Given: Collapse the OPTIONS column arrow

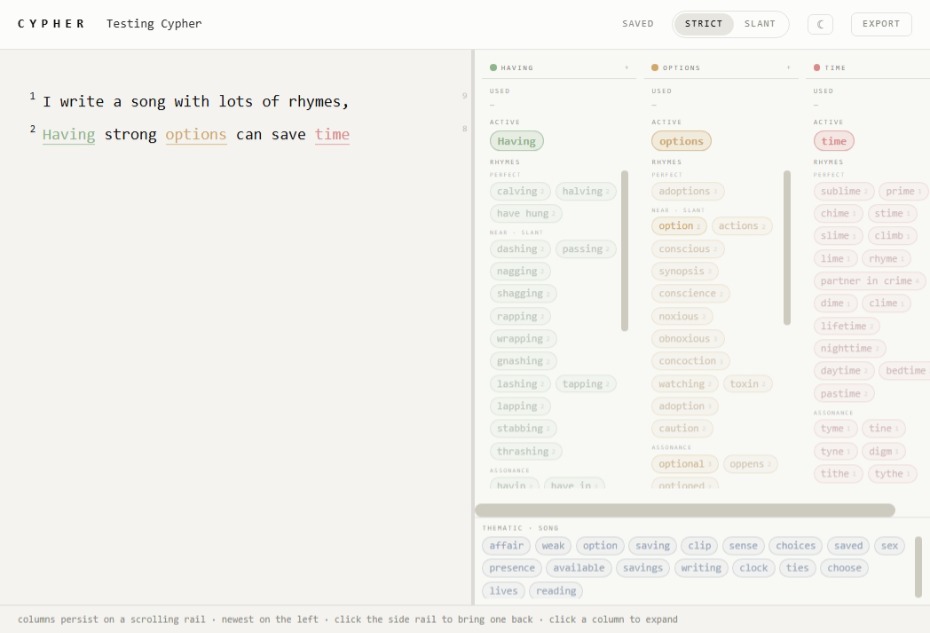Looking at the screenshot, I should pyautogui.click(x=788, y=68).
